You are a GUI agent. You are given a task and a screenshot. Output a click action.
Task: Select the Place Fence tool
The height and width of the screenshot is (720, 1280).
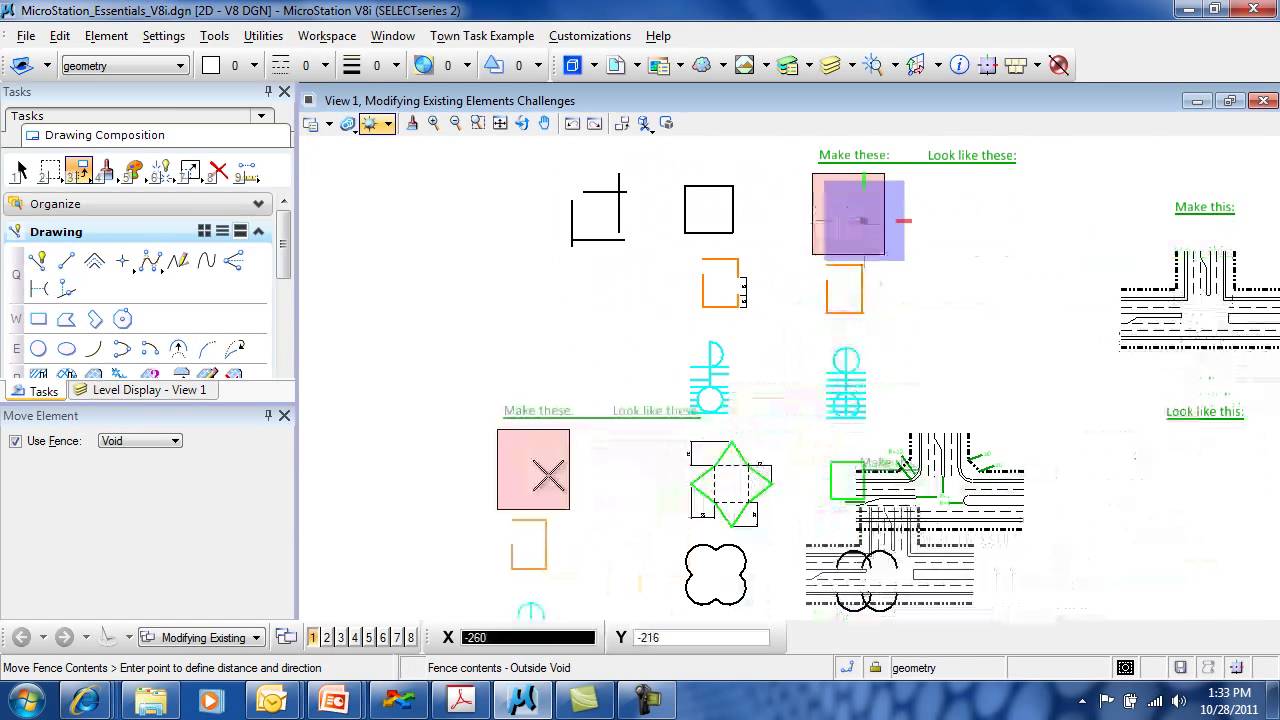(x=50, y=171)
